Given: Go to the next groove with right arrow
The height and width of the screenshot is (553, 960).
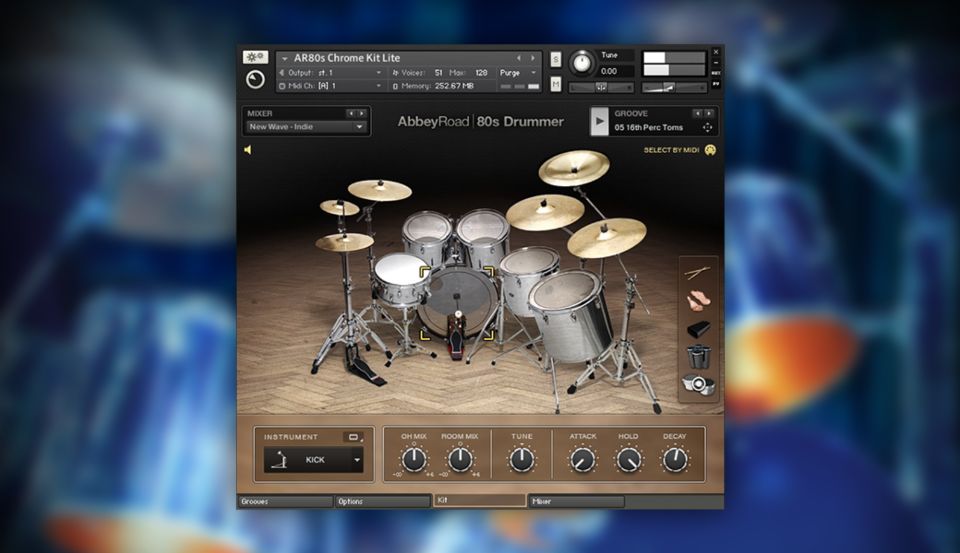Looking at the screenshot, I should [709, 113].
